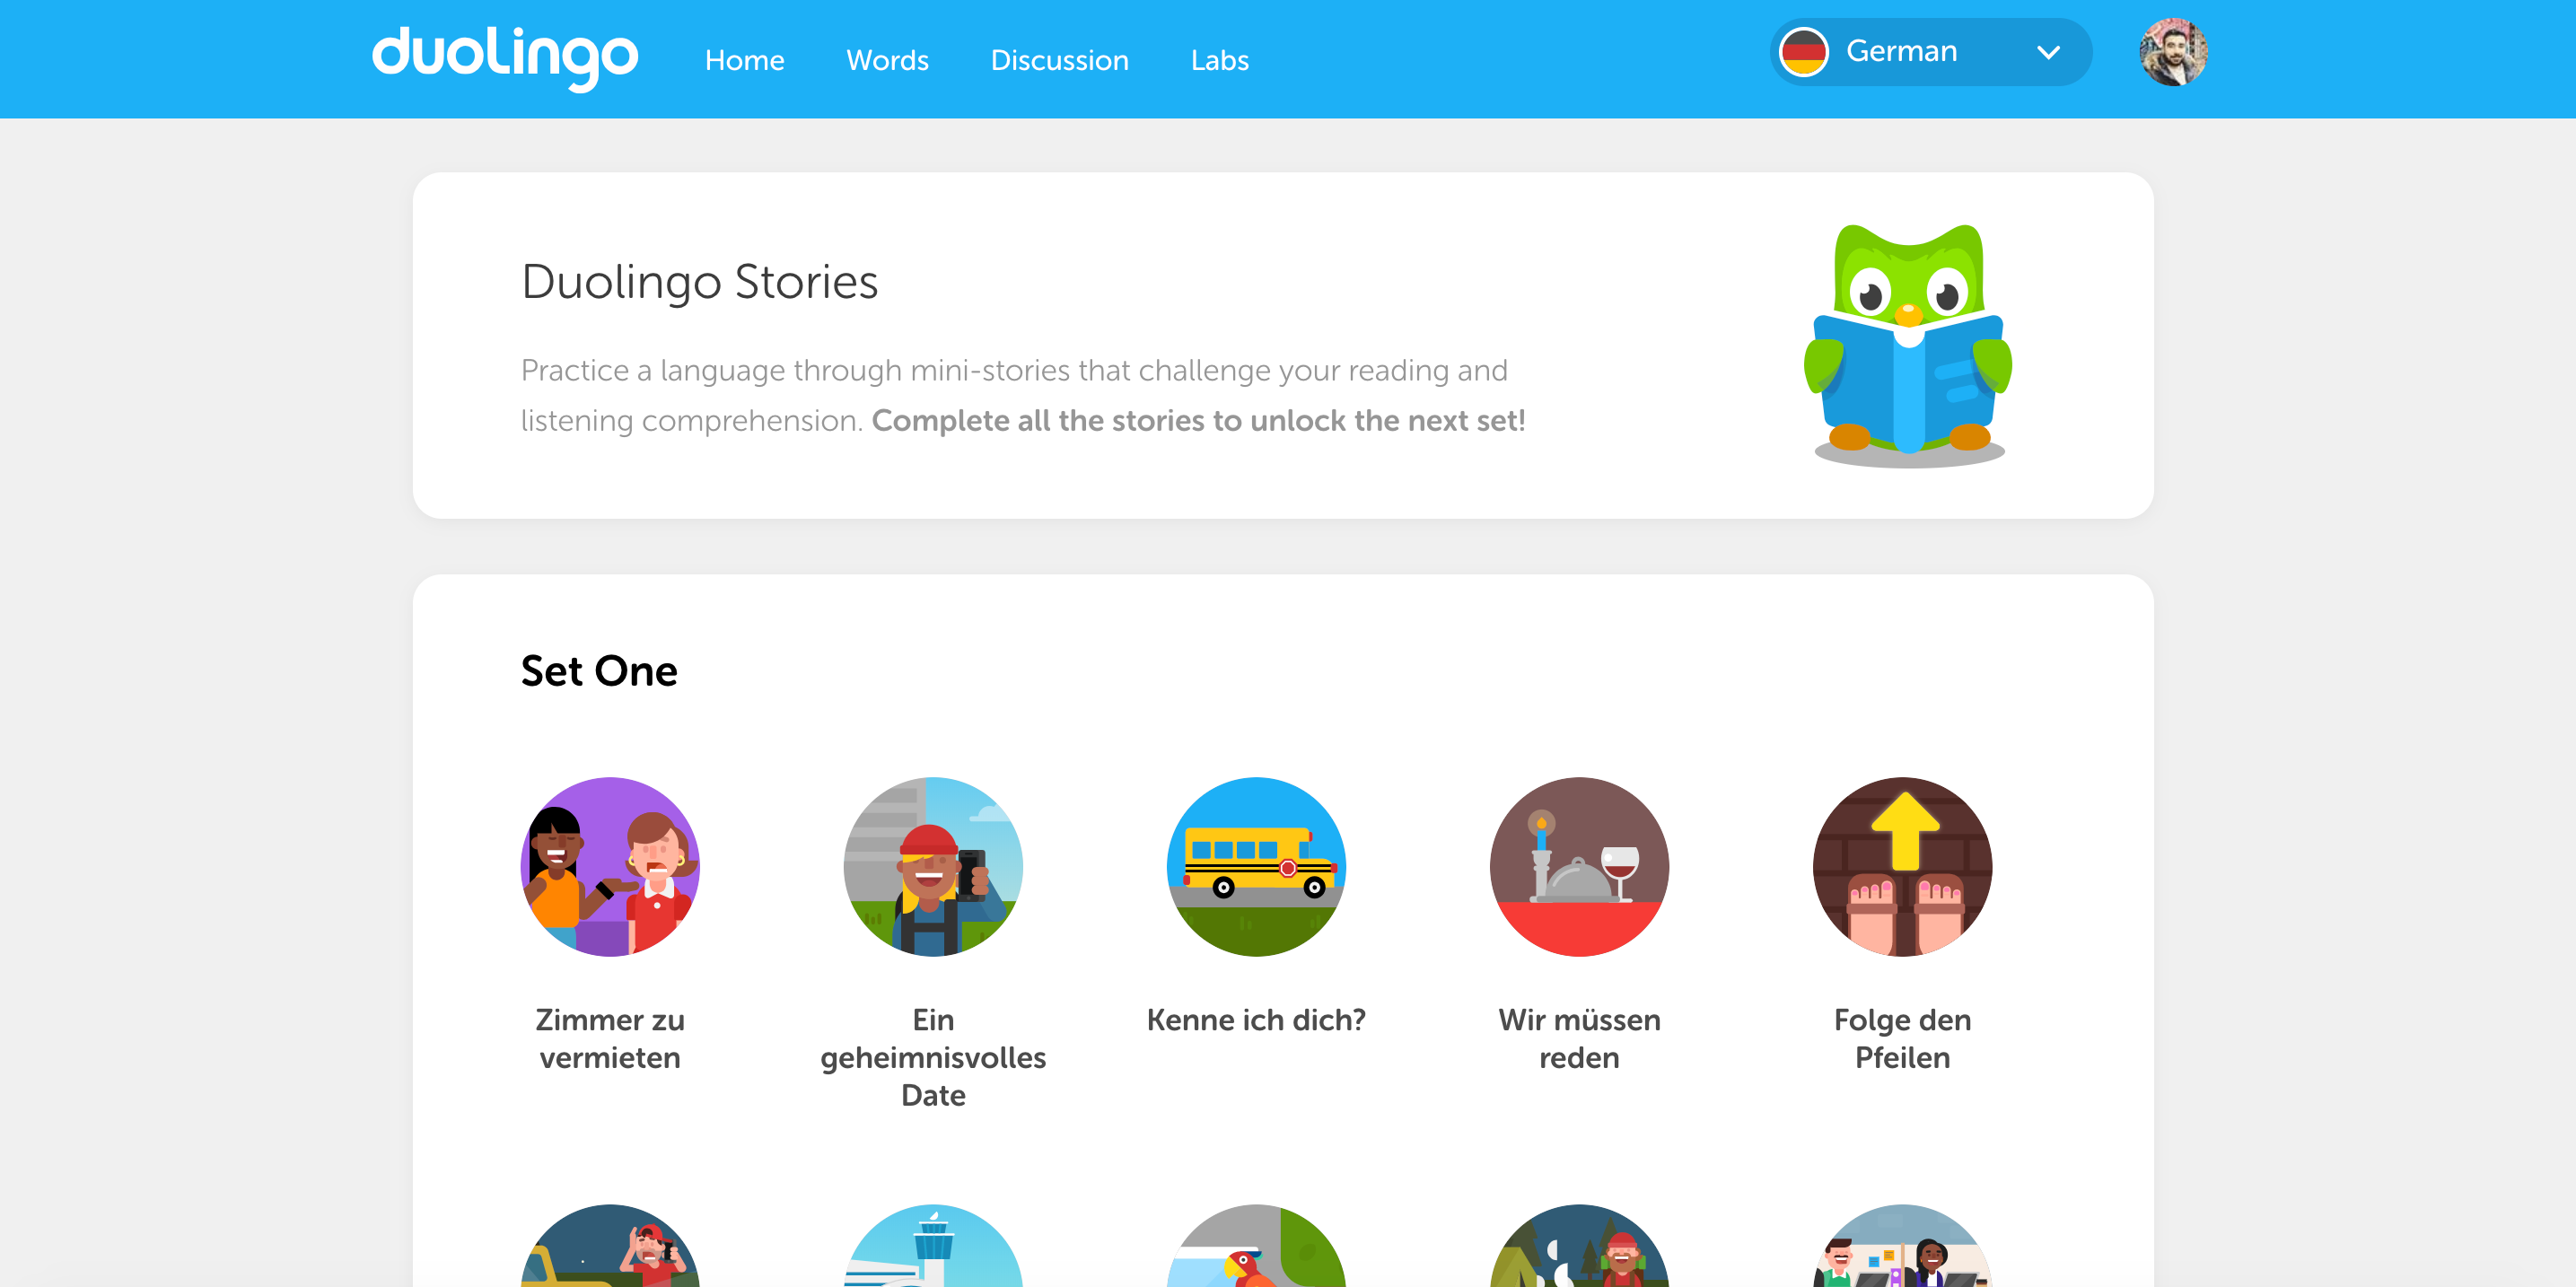Image resolution: width=2576 pixels, height=1287 pixels.
Task: Open the Labs section
Action: 1219,60
